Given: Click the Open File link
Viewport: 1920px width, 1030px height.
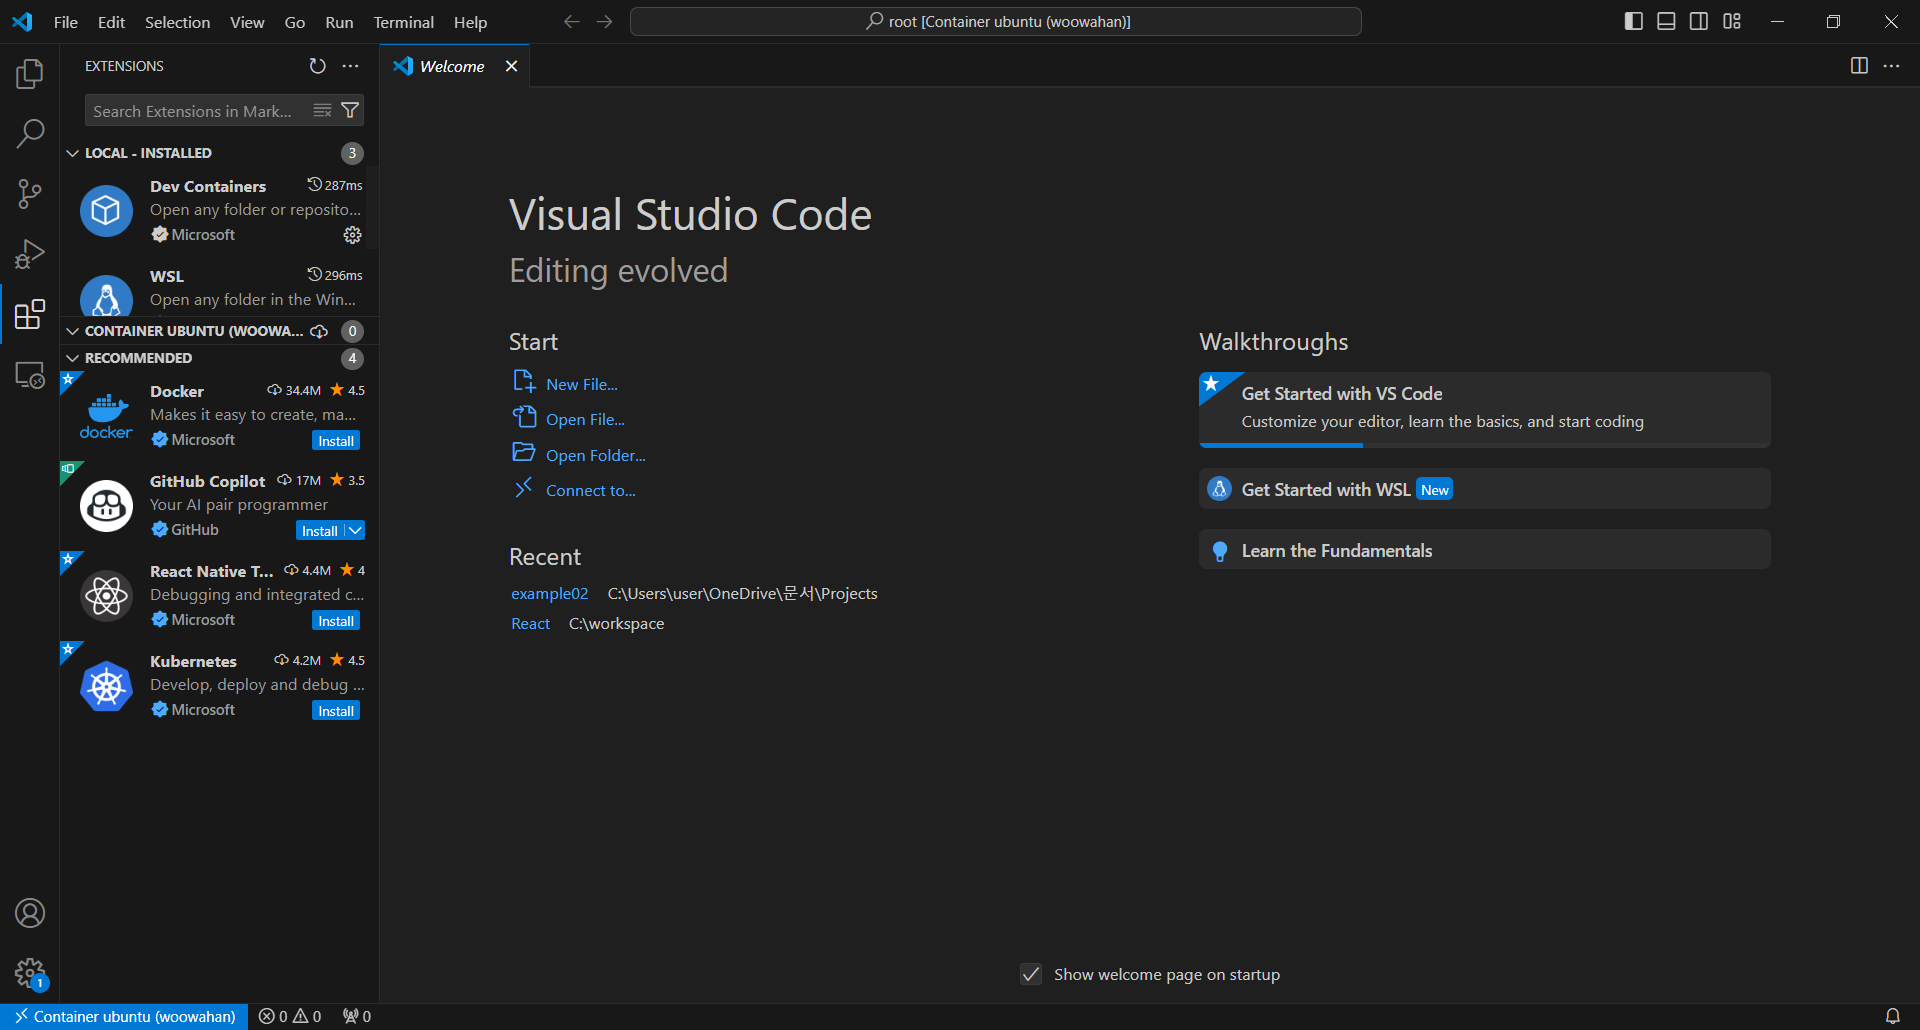Looking at the screenshot, I should click(x=585, y=419).
